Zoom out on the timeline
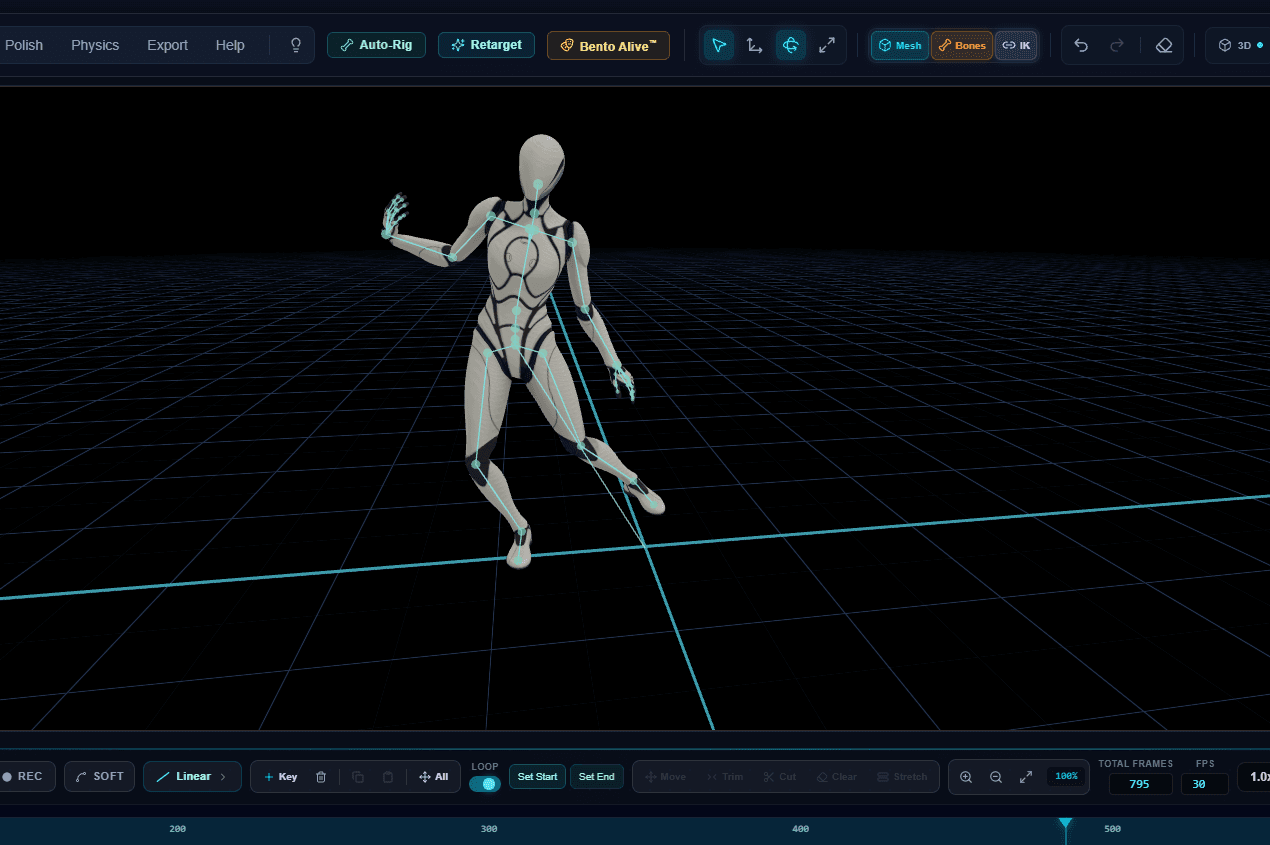This screenshot has height=845, width=1270. coord(996,777)
